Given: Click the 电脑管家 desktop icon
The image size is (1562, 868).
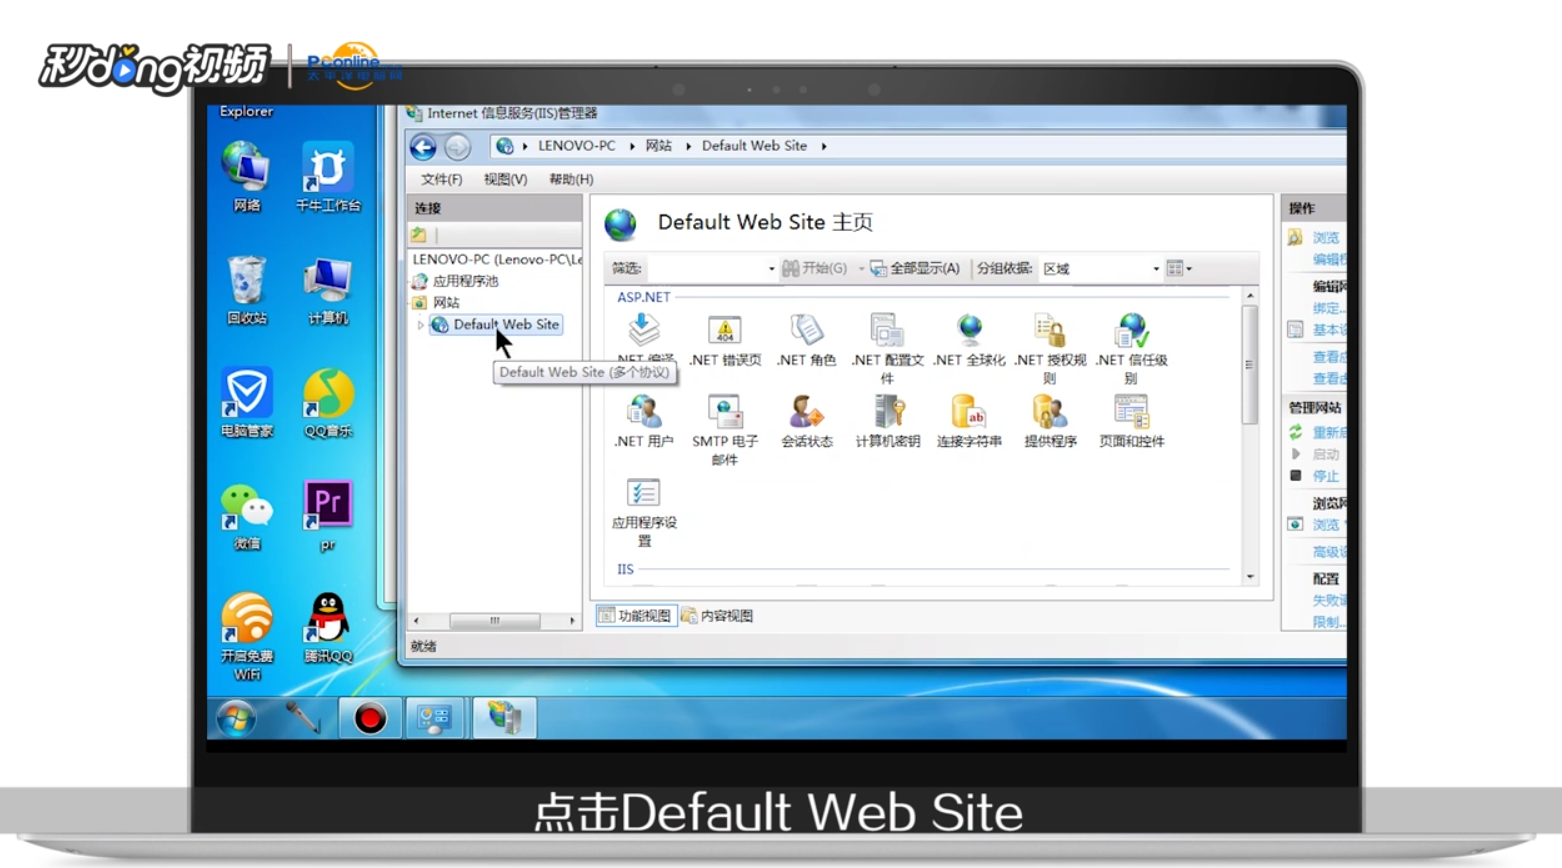Looking at the screenshot, I should pos(246,402).
